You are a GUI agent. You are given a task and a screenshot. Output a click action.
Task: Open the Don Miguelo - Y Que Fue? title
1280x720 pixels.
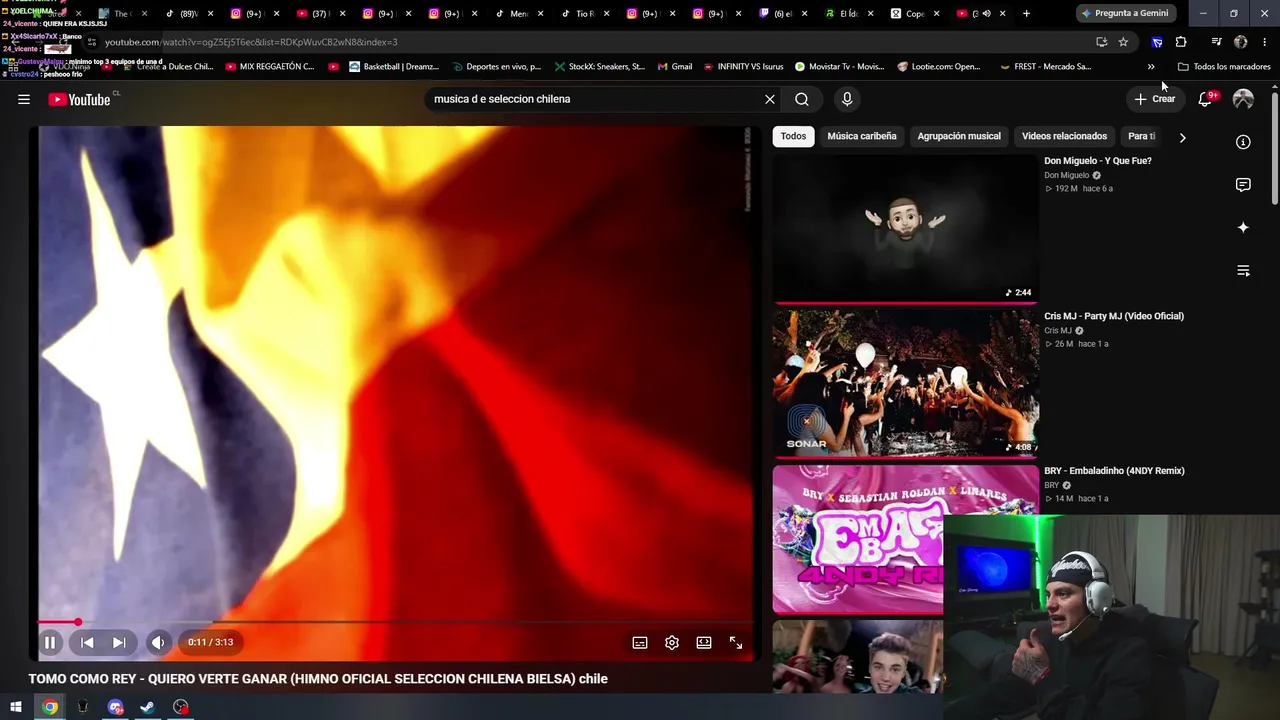1098,161
